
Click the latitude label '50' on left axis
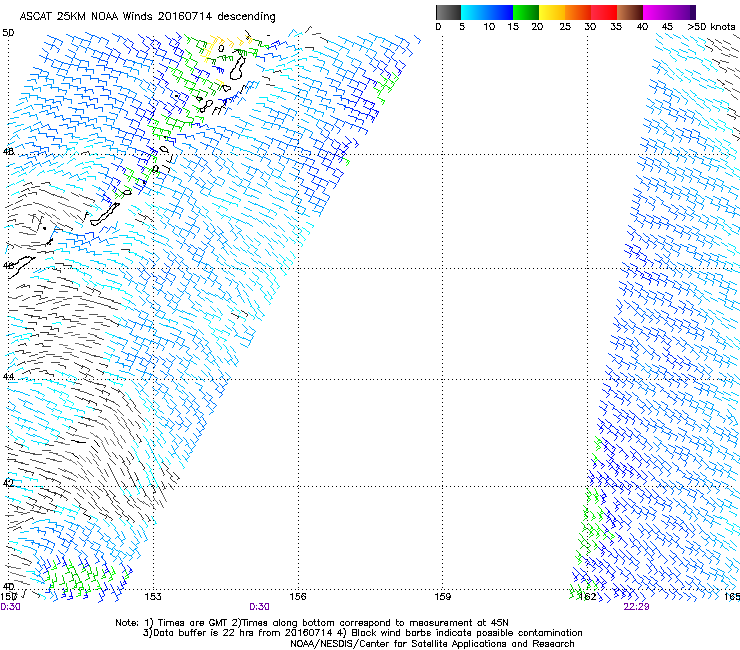tap(8, 33)
